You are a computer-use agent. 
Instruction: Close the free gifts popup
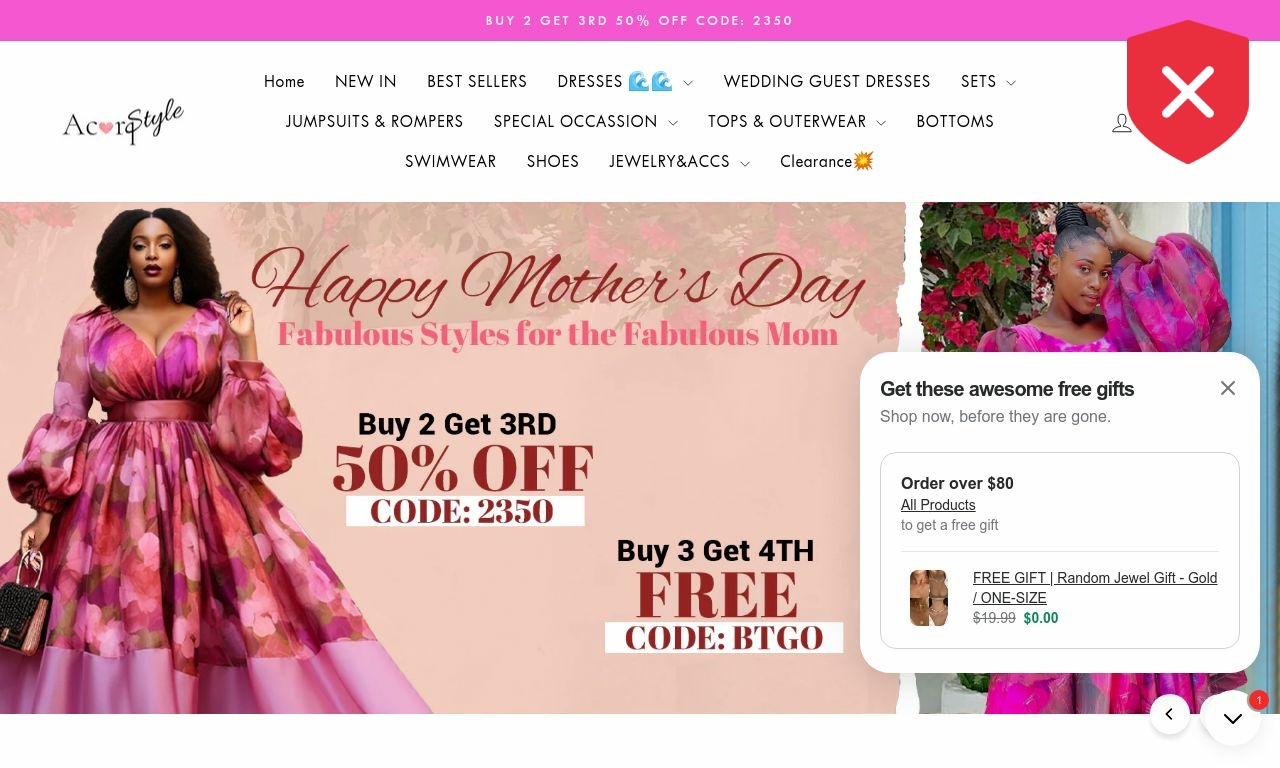tap(1228, 388)
